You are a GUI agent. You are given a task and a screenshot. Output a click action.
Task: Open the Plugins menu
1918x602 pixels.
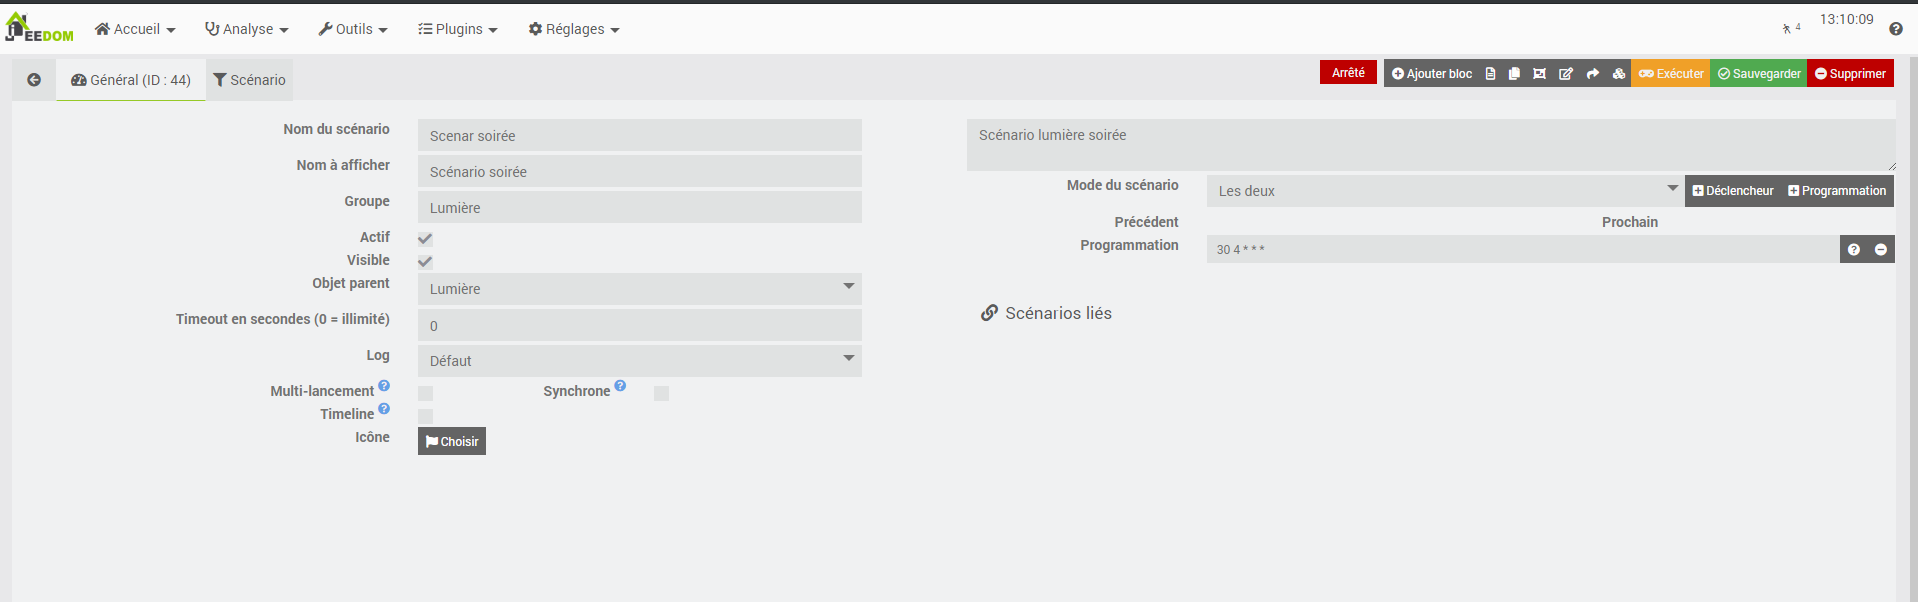tap(458, 29)
